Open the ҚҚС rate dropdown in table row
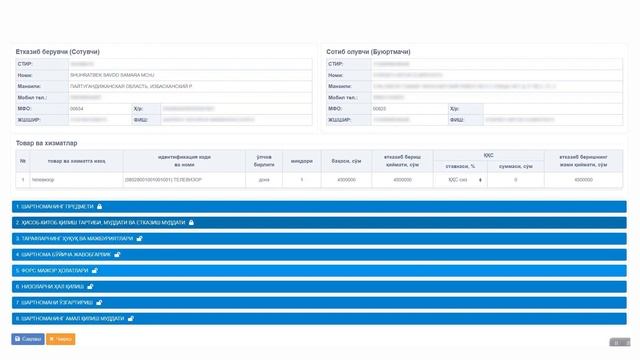This screenshot has width=640, height=360. [x=460, y=180]
